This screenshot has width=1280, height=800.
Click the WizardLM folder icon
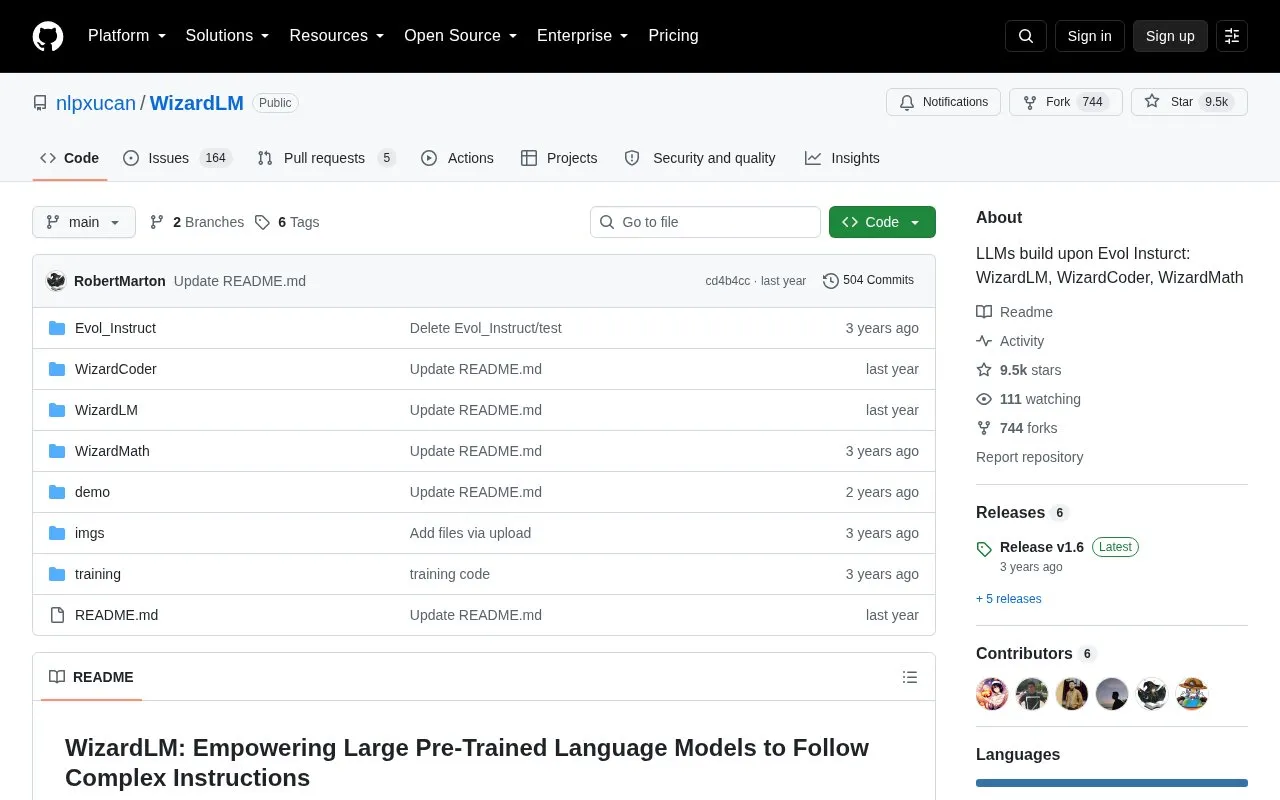point(57,410)
